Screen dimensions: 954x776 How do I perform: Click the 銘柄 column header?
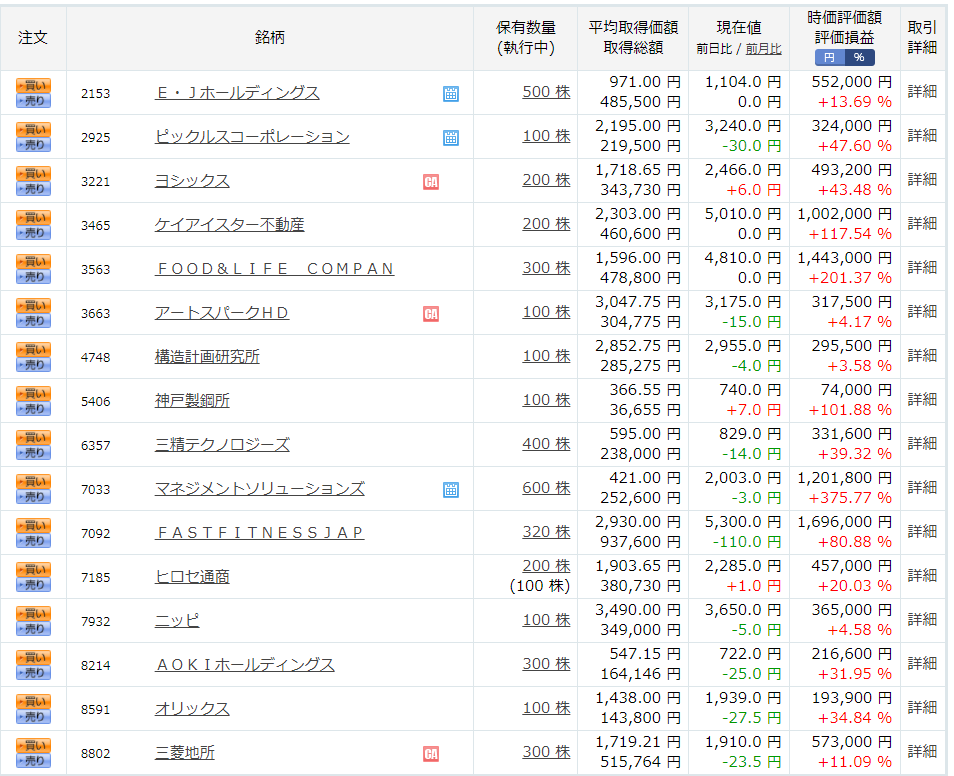point(270,38)
